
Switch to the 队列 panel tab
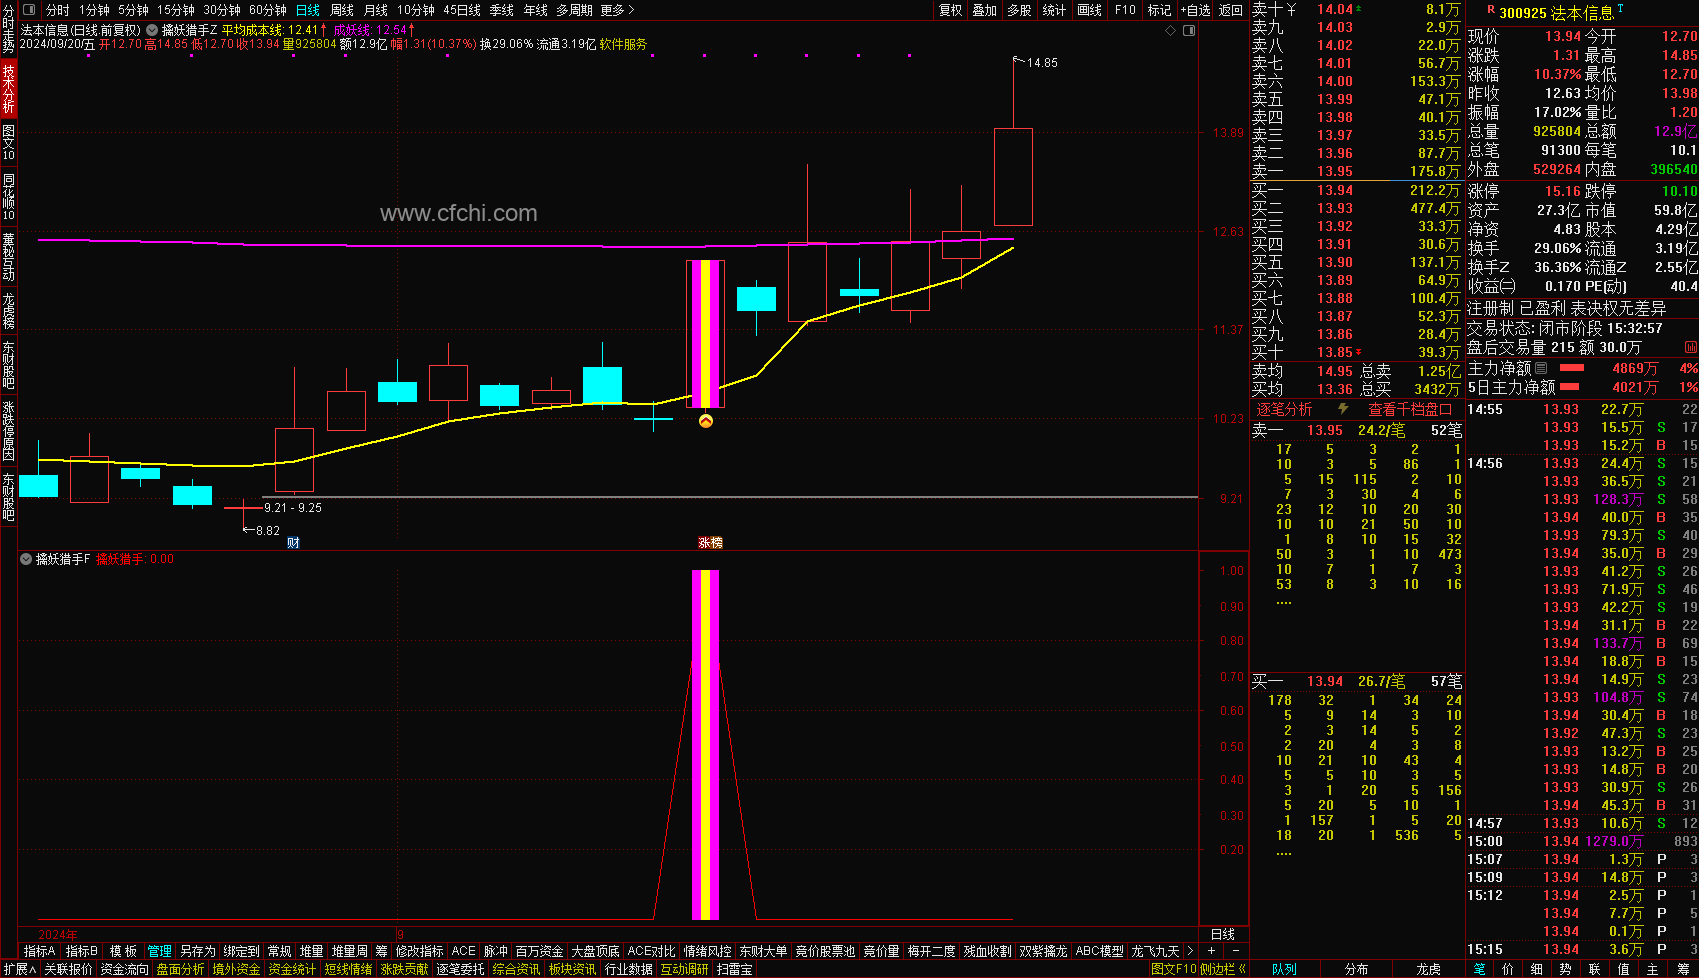(x=1284, y=969)
